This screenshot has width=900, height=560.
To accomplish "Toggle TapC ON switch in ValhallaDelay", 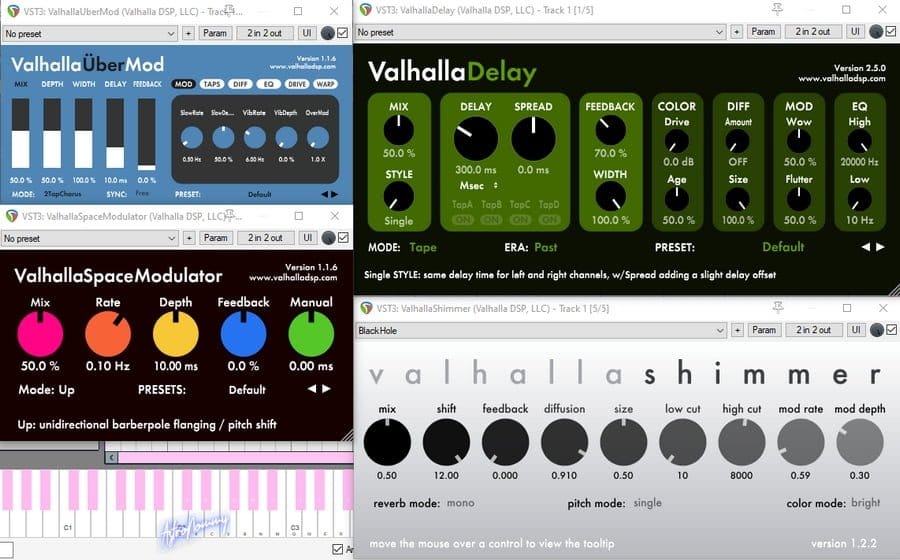I will click(520, 220).
